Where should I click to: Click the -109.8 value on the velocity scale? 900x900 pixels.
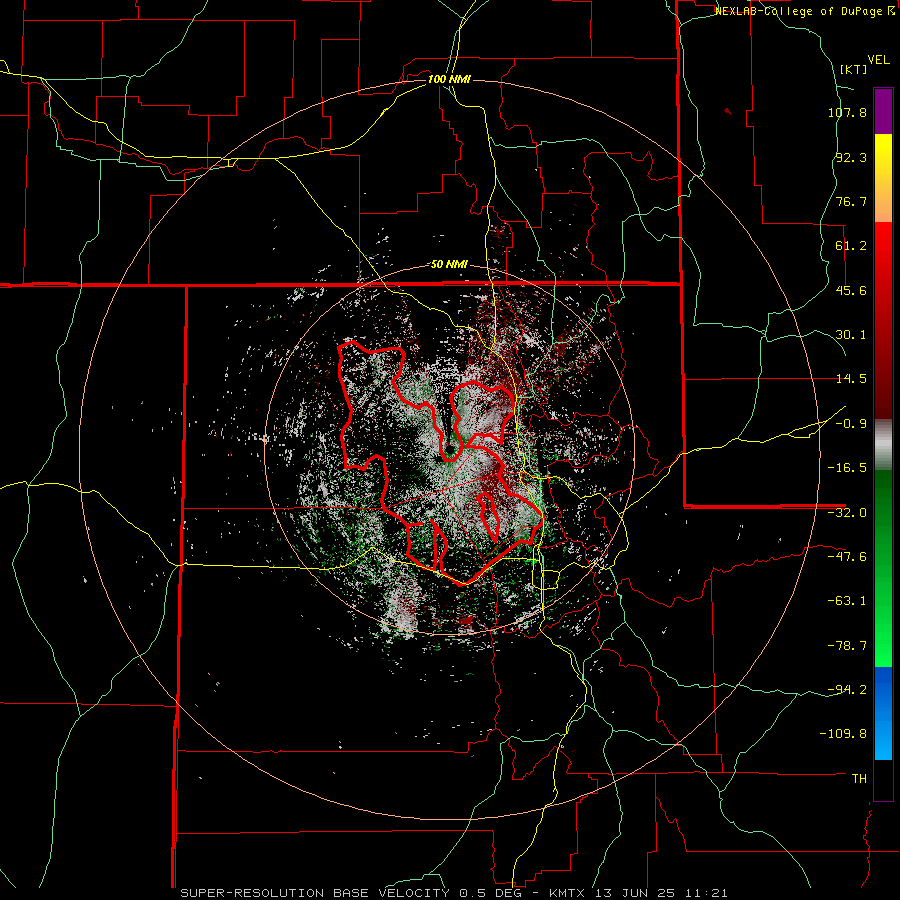pos(843,734)
